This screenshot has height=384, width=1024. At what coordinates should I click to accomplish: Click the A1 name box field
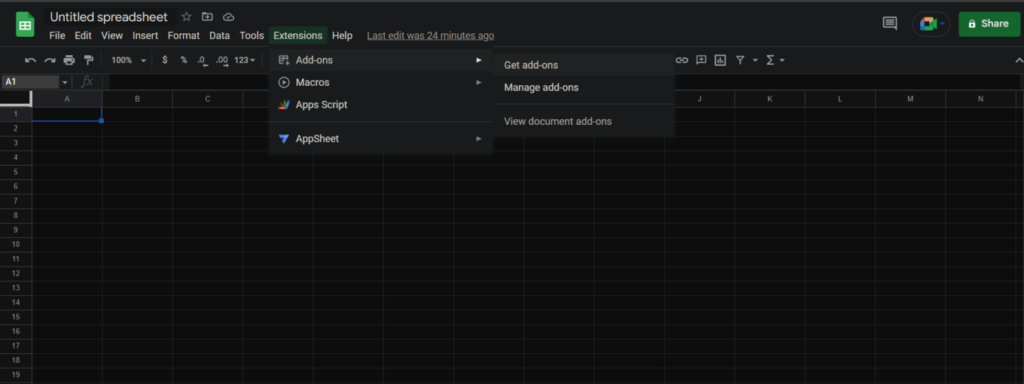(31, 82)
